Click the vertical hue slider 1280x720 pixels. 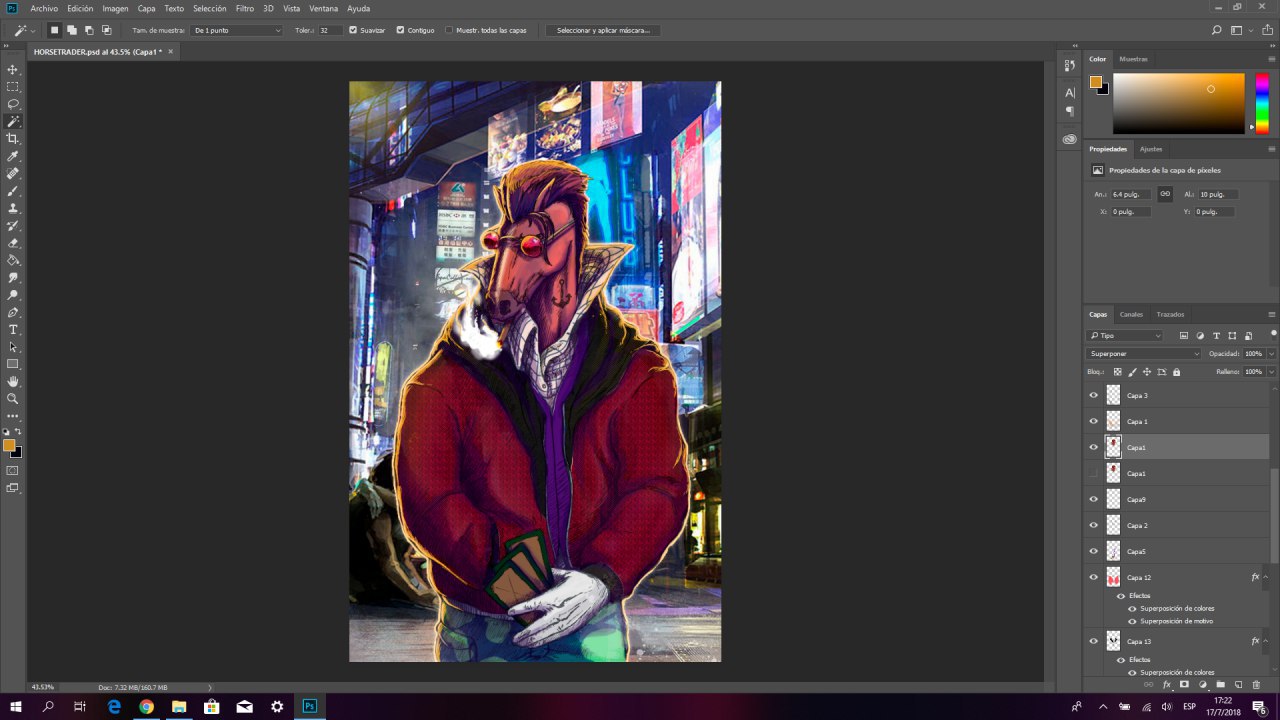1261,103
